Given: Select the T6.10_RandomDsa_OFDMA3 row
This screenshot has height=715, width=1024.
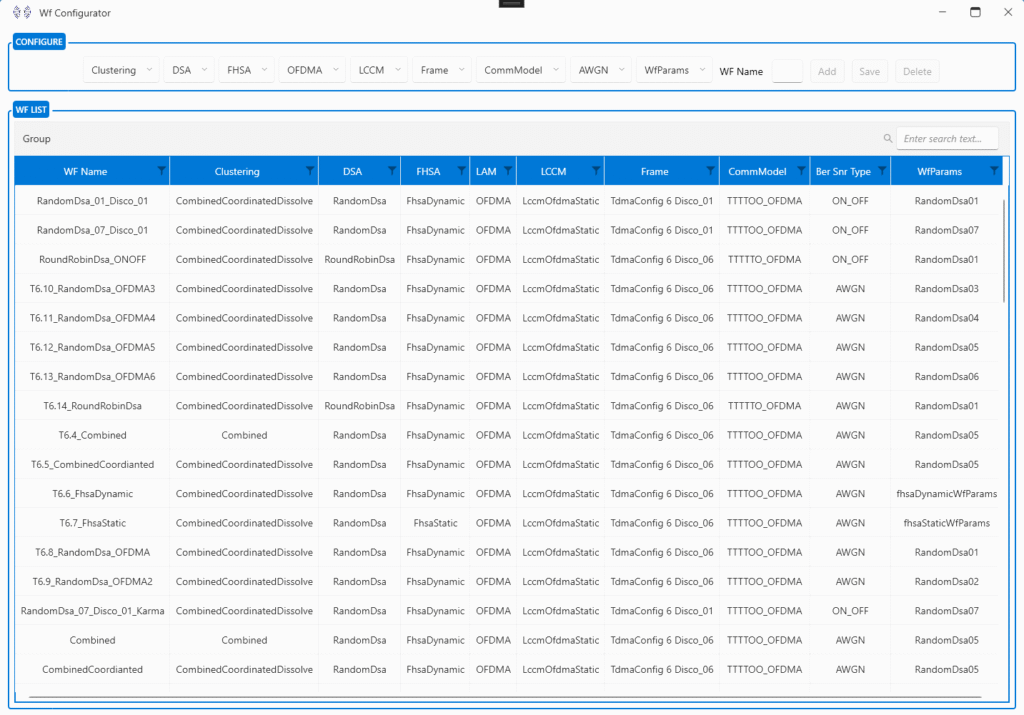Looking at the screenshot, I should click(x=506, y=289).
